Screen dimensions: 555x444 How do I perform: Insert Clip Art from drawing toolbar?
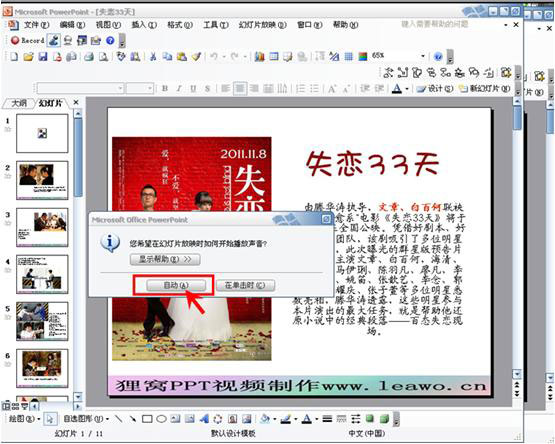(233, 419)
